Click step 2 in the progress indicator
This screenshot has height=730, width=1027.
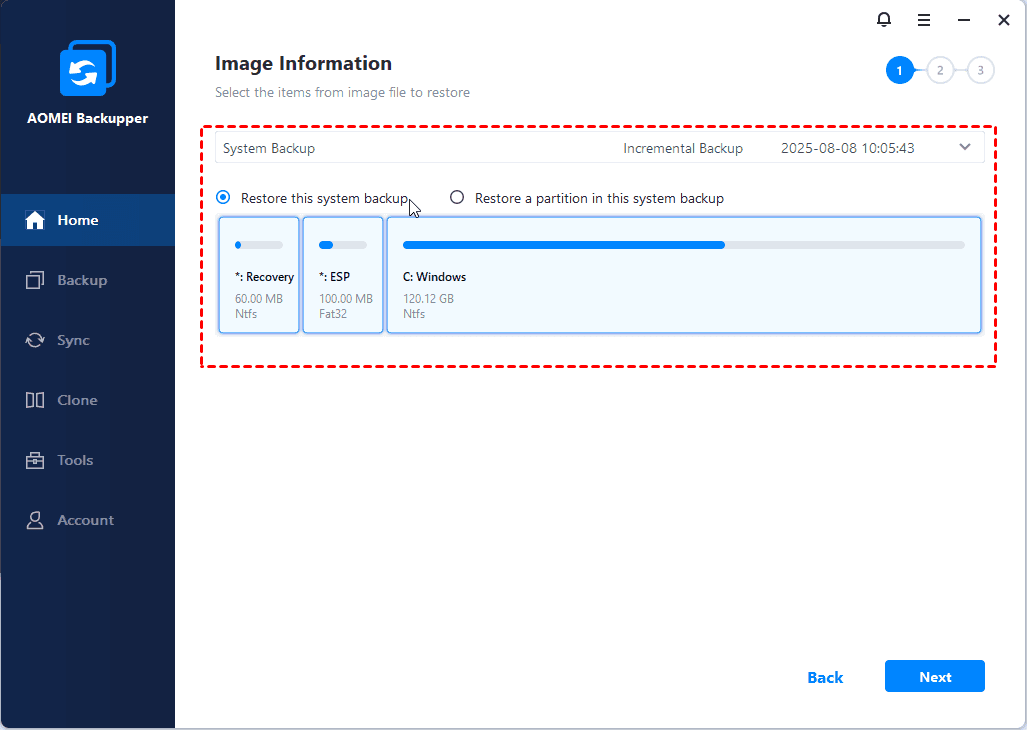pos(939,70)
